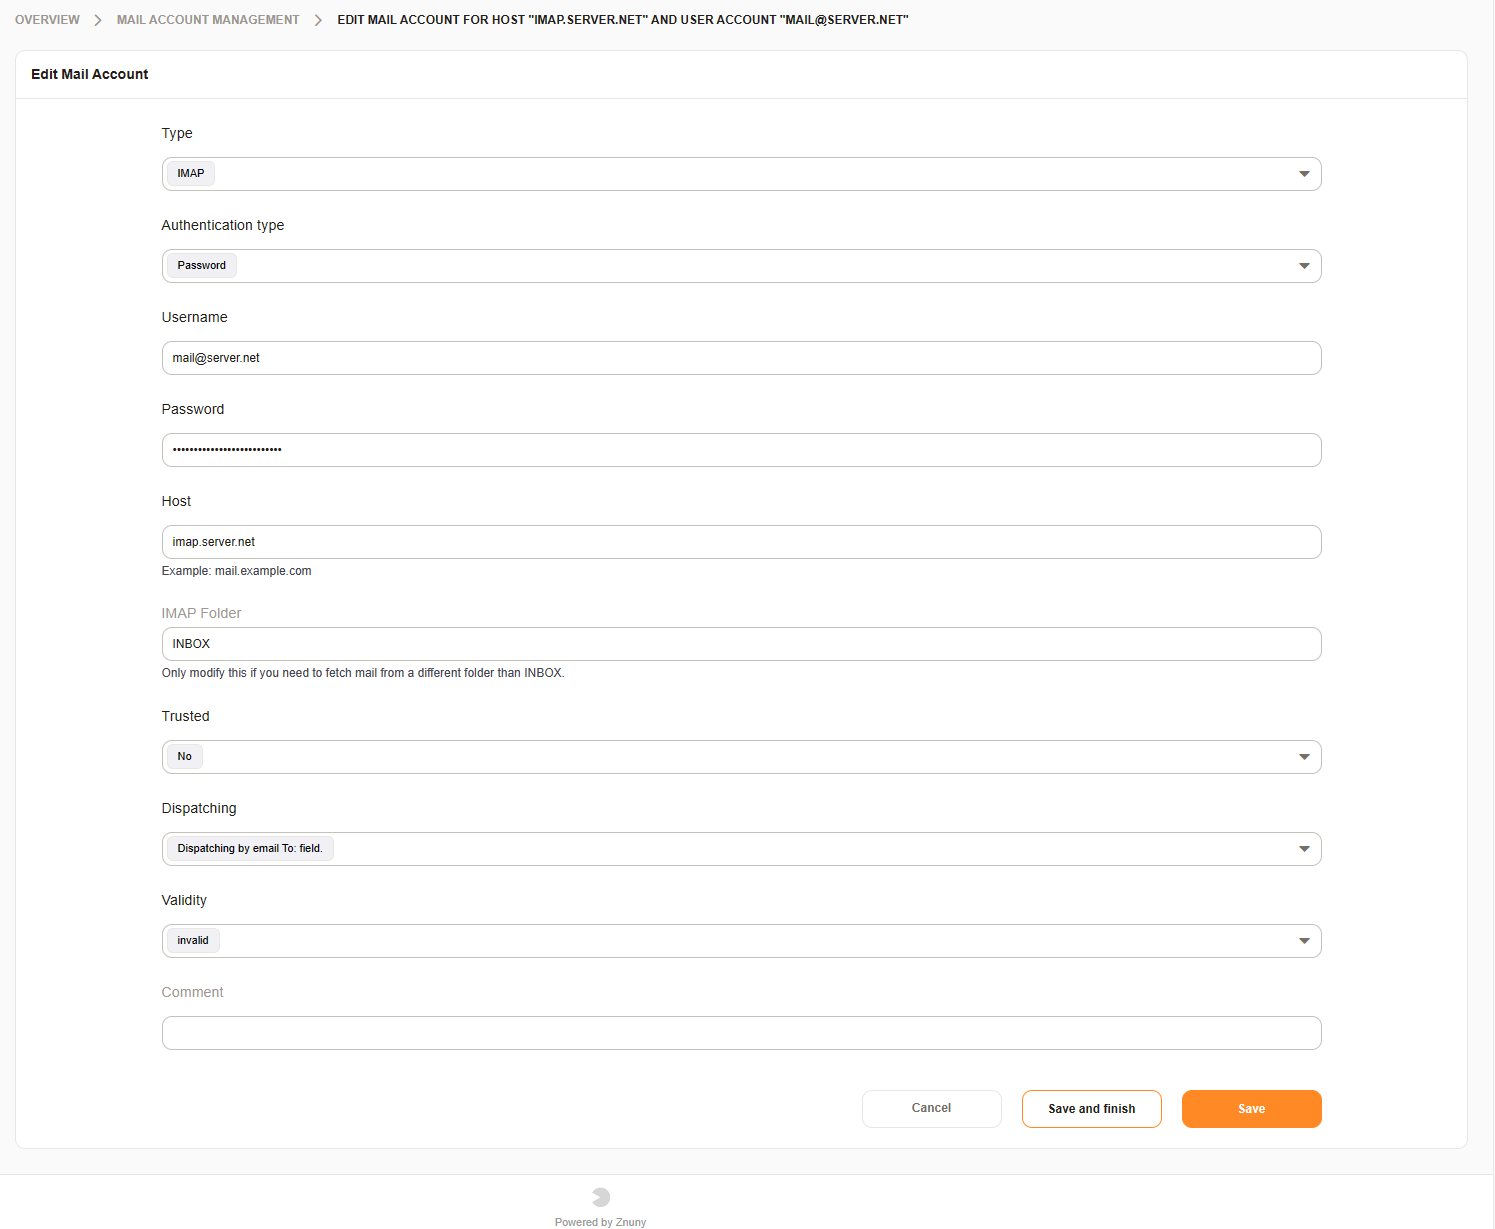
Task: Open the Authentication type dropdown
Action: 740,265
